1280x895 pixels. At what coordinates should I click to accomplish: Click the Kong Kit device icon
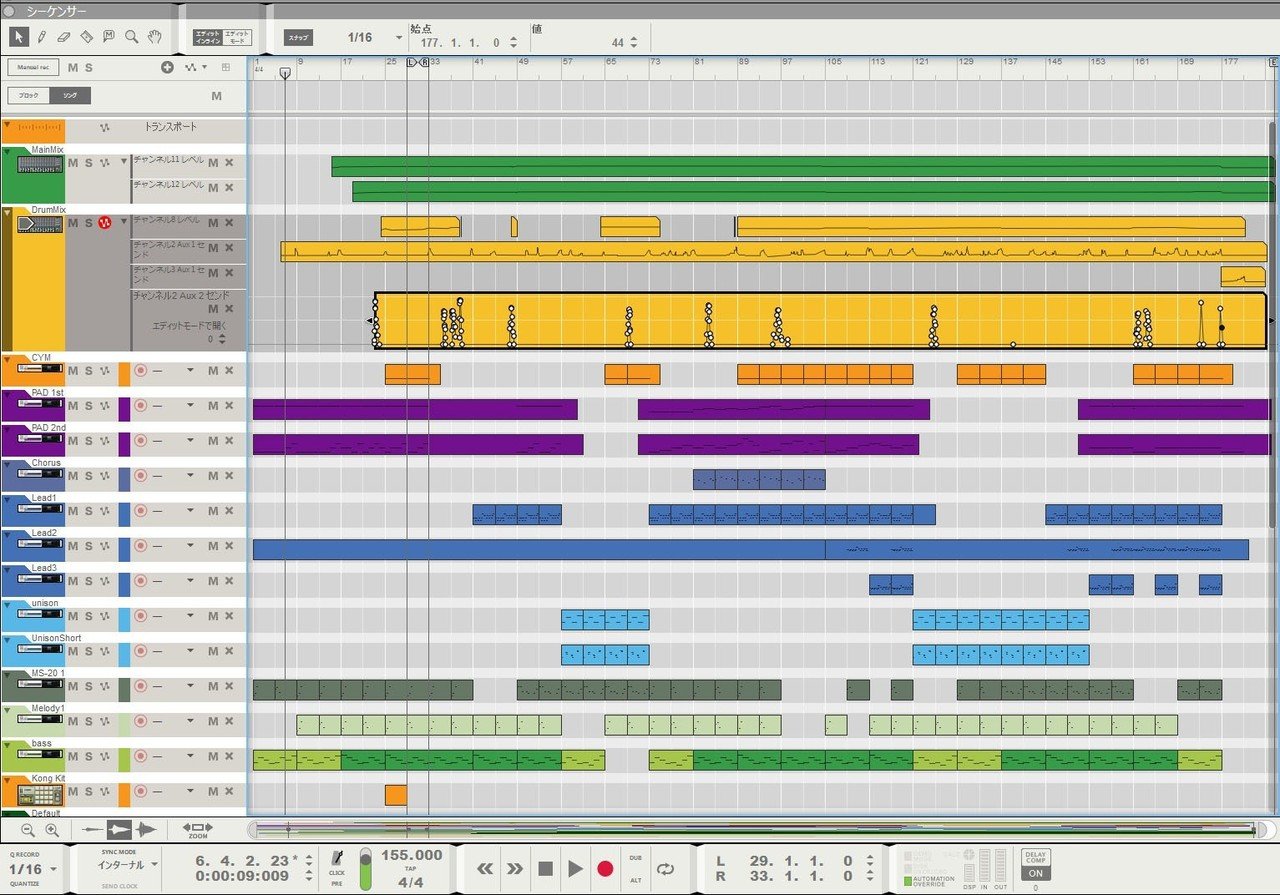41,795
